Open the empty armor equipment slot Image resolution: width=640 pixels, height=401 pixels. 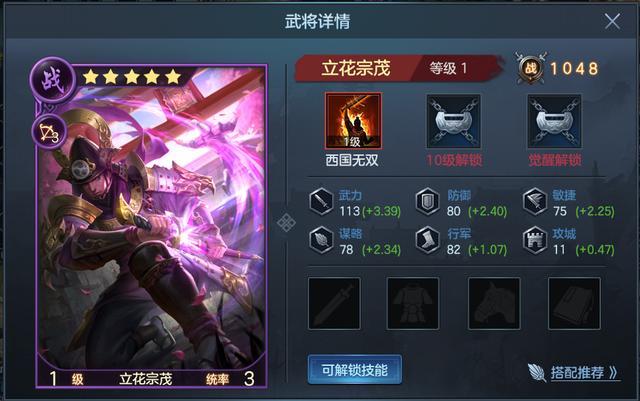tap(413, 303)
